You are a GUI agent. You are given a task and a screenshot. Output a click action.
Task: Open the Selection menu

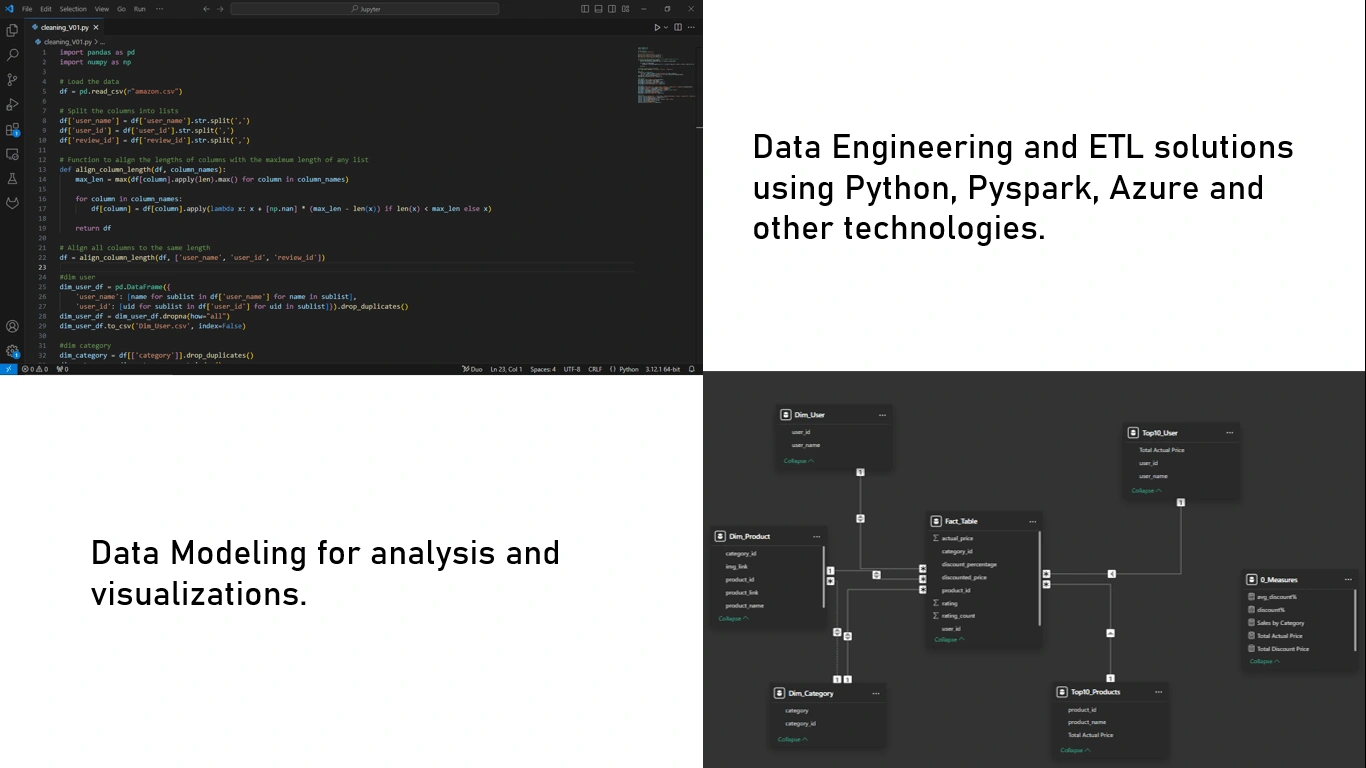[73, 9]
